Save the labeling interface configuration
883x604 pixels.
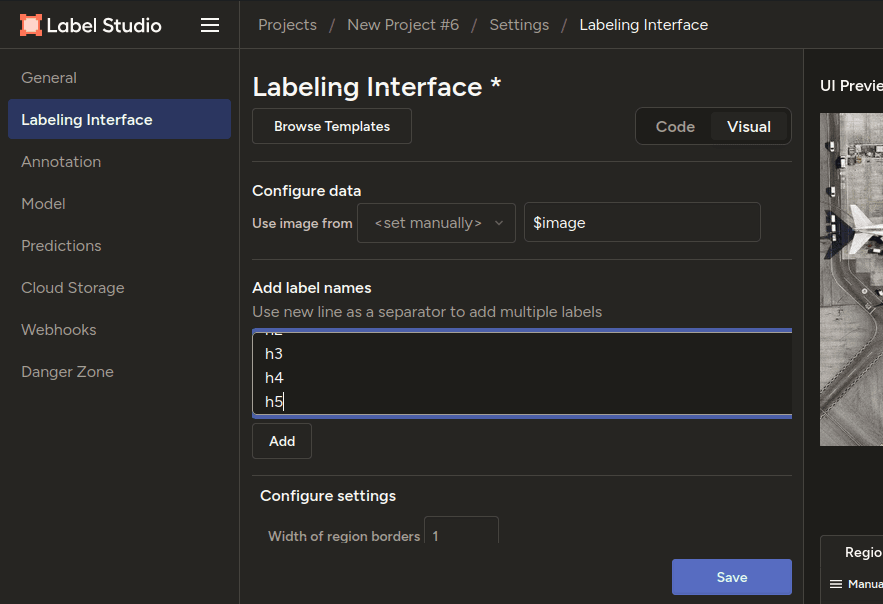(x=731, y=577)
